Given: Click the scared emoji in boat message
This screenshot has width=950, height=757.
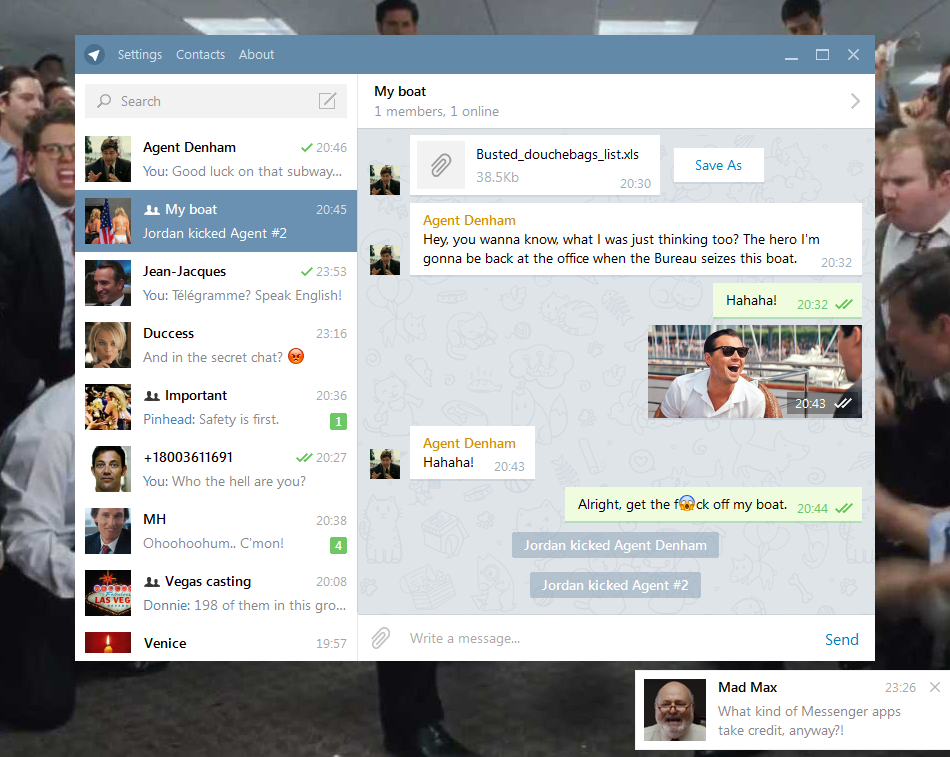Looking at the screenshot, I should tap(686, 504).
